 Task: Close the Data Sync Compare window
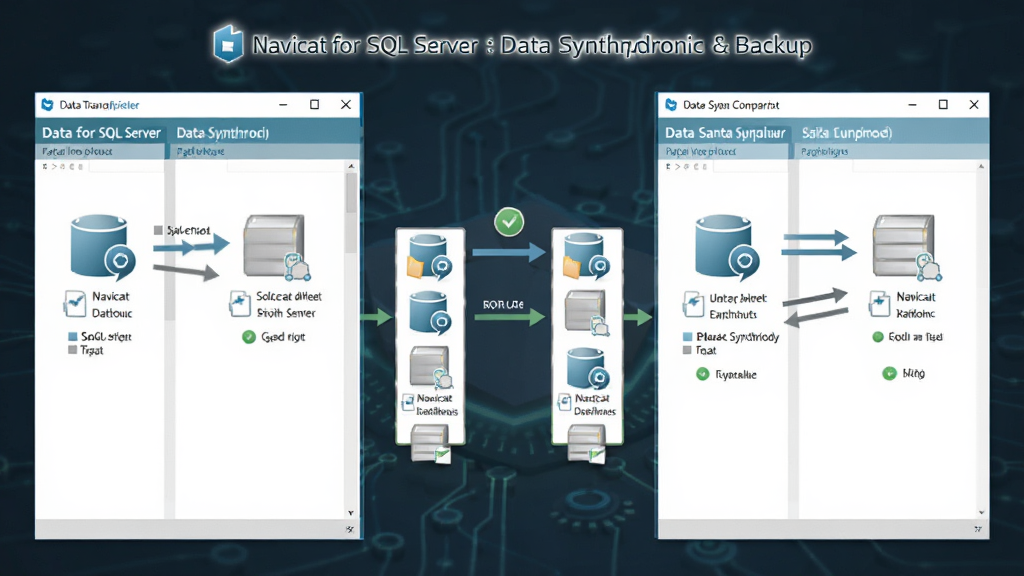click(974, 104)
